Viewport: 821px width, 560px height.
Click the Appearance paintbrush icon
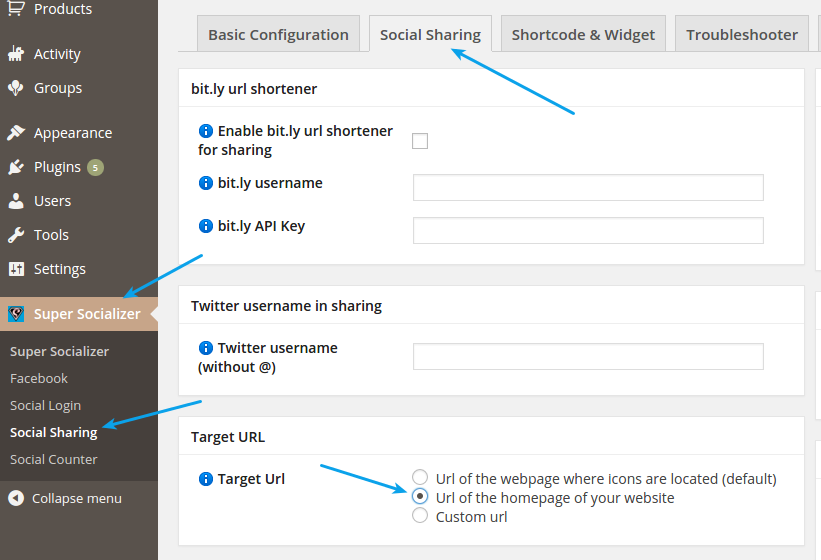(x=16, y=133)
